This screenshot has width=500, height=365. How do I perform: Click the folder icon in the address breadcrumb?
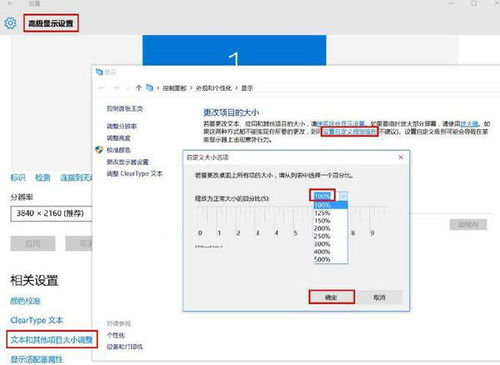point(150,88)
